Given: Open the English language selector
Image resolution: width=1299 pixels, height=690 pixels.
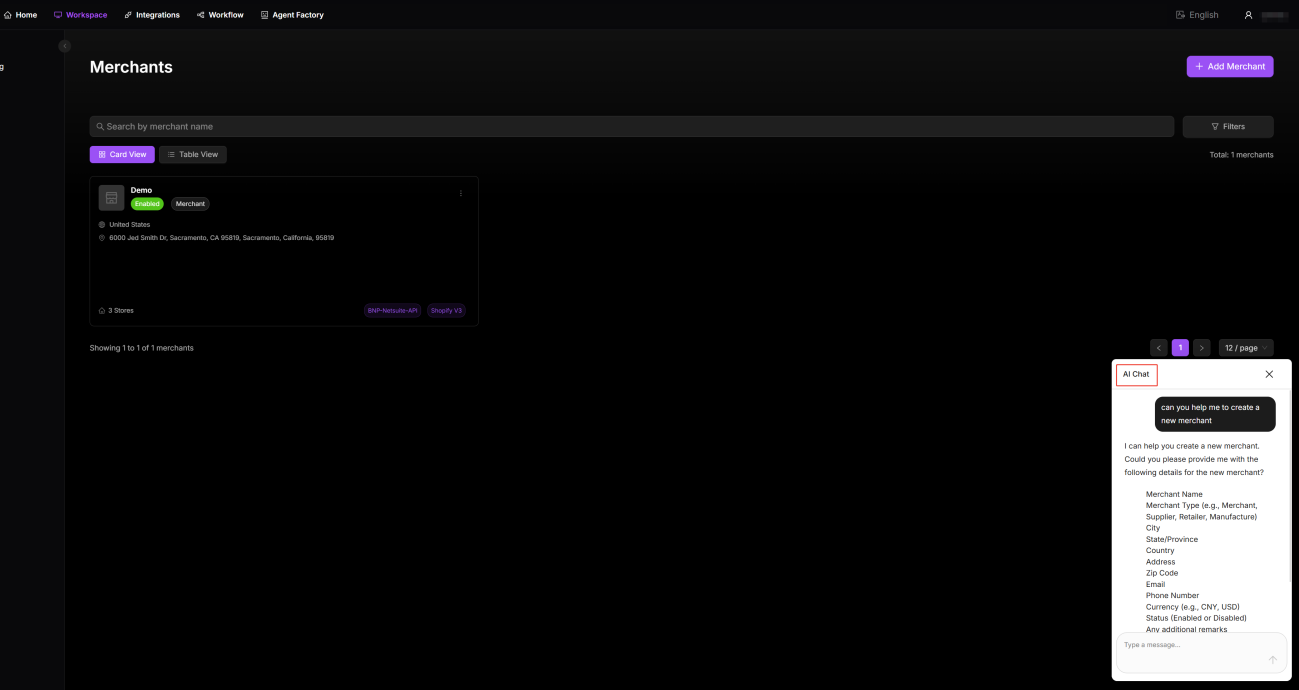Looking at the screenshot, I should [1197, 15].
